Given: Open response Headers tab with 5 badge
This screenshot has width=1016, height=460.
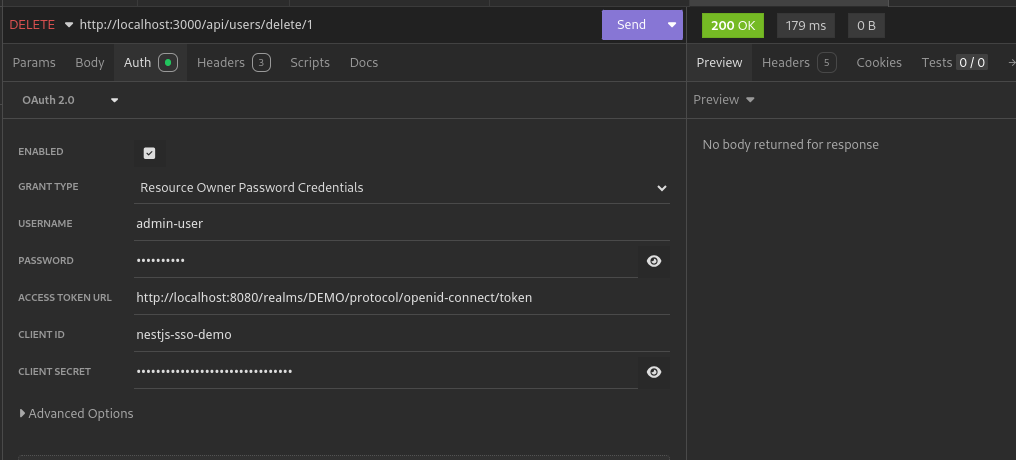Looking at the screenshot, I should [799, 63].
